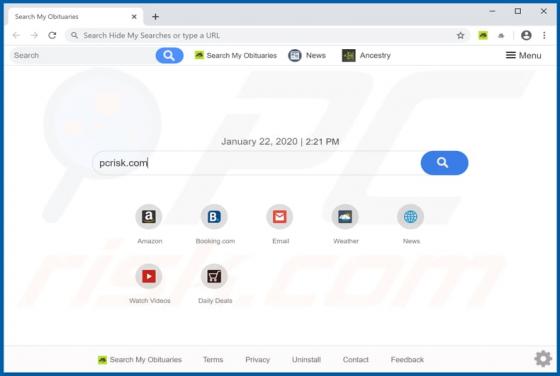
Task: Click the main search box containing pcrisk.com
Action: pyautogui.click(x=256, y=163)
